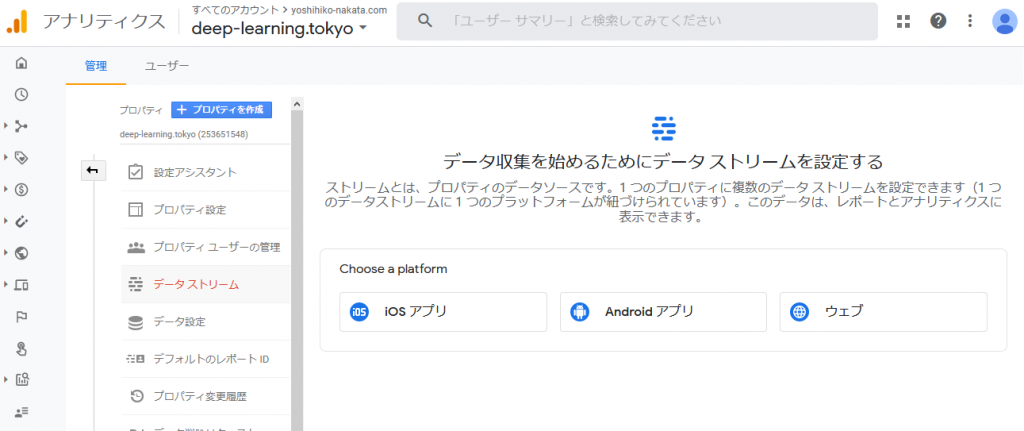Expand the globe icon's sidebar arrow

(x=5, y=253)
